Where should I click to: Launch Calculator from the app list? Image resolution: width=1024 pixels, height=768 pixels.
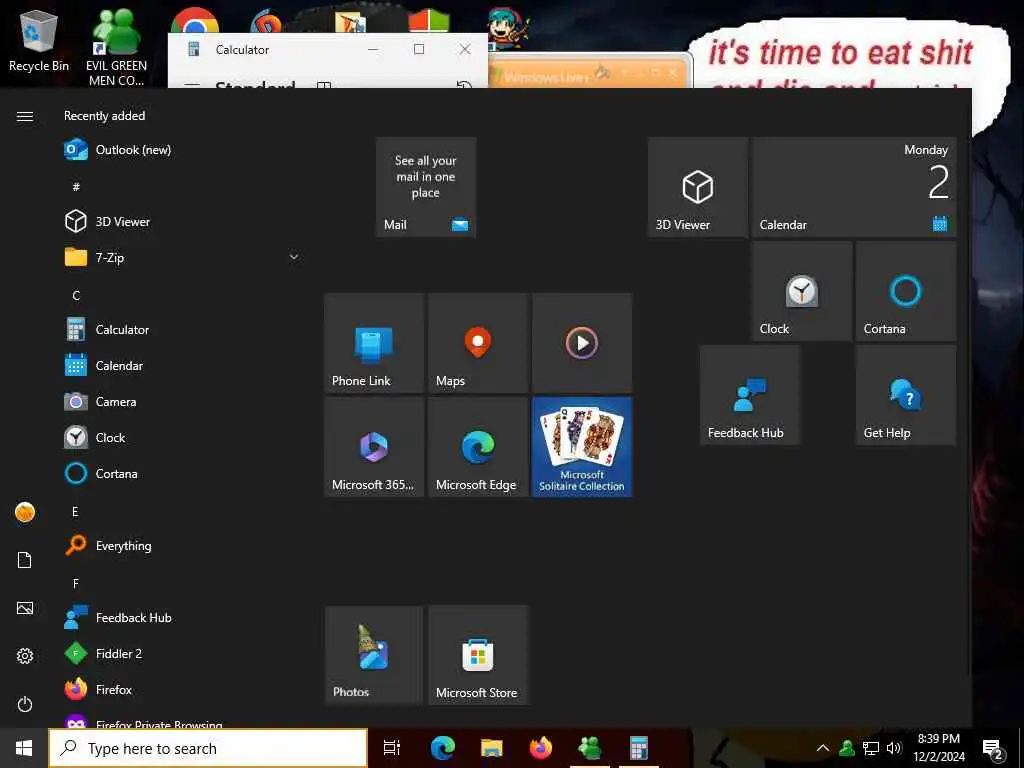click(x=183, y=330)
